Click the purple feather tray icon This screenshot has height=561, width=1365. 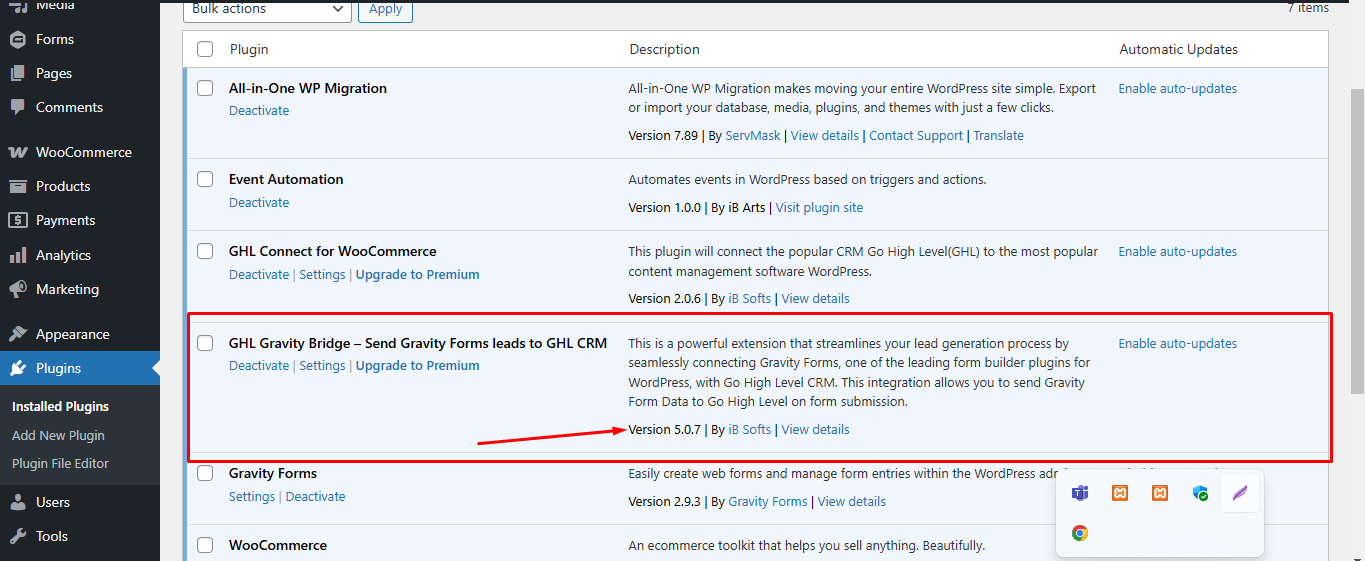[x=1240, y=493]
